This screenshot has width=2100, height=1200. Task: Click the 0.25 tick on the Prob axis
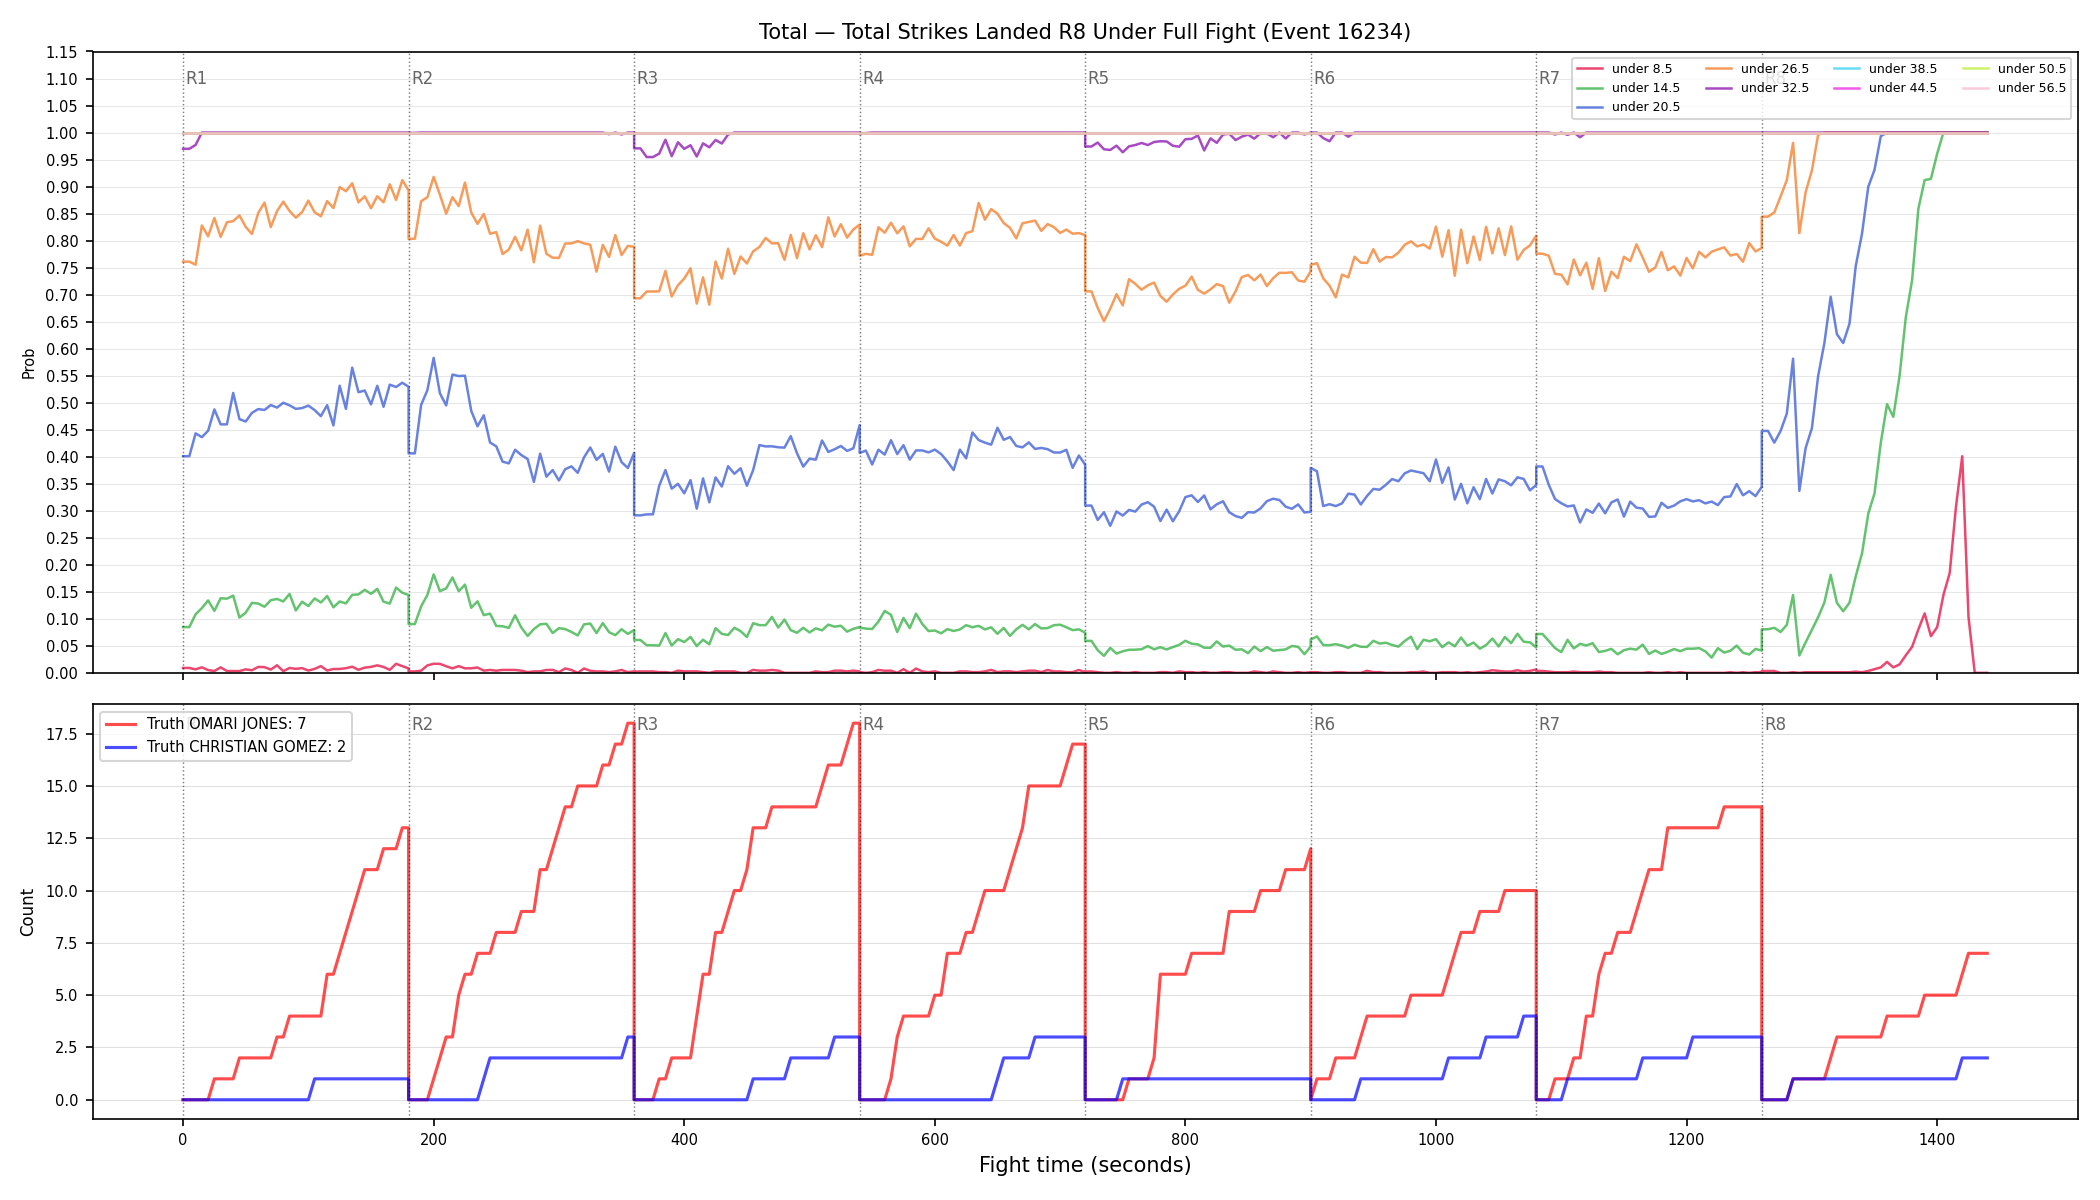point(62,538)
